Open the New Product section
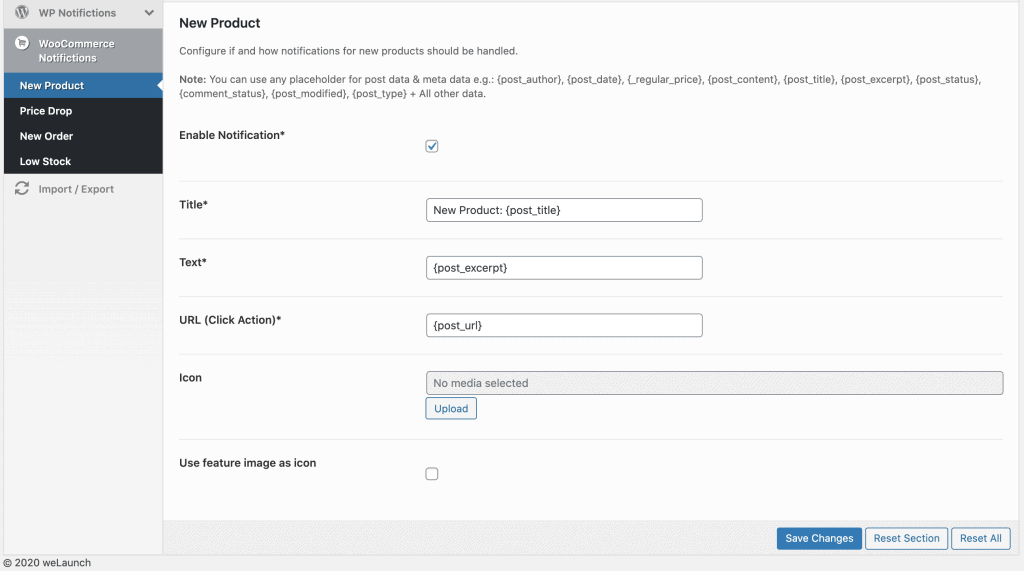The height and width of the screenshot is (571, 1024). 52,86
